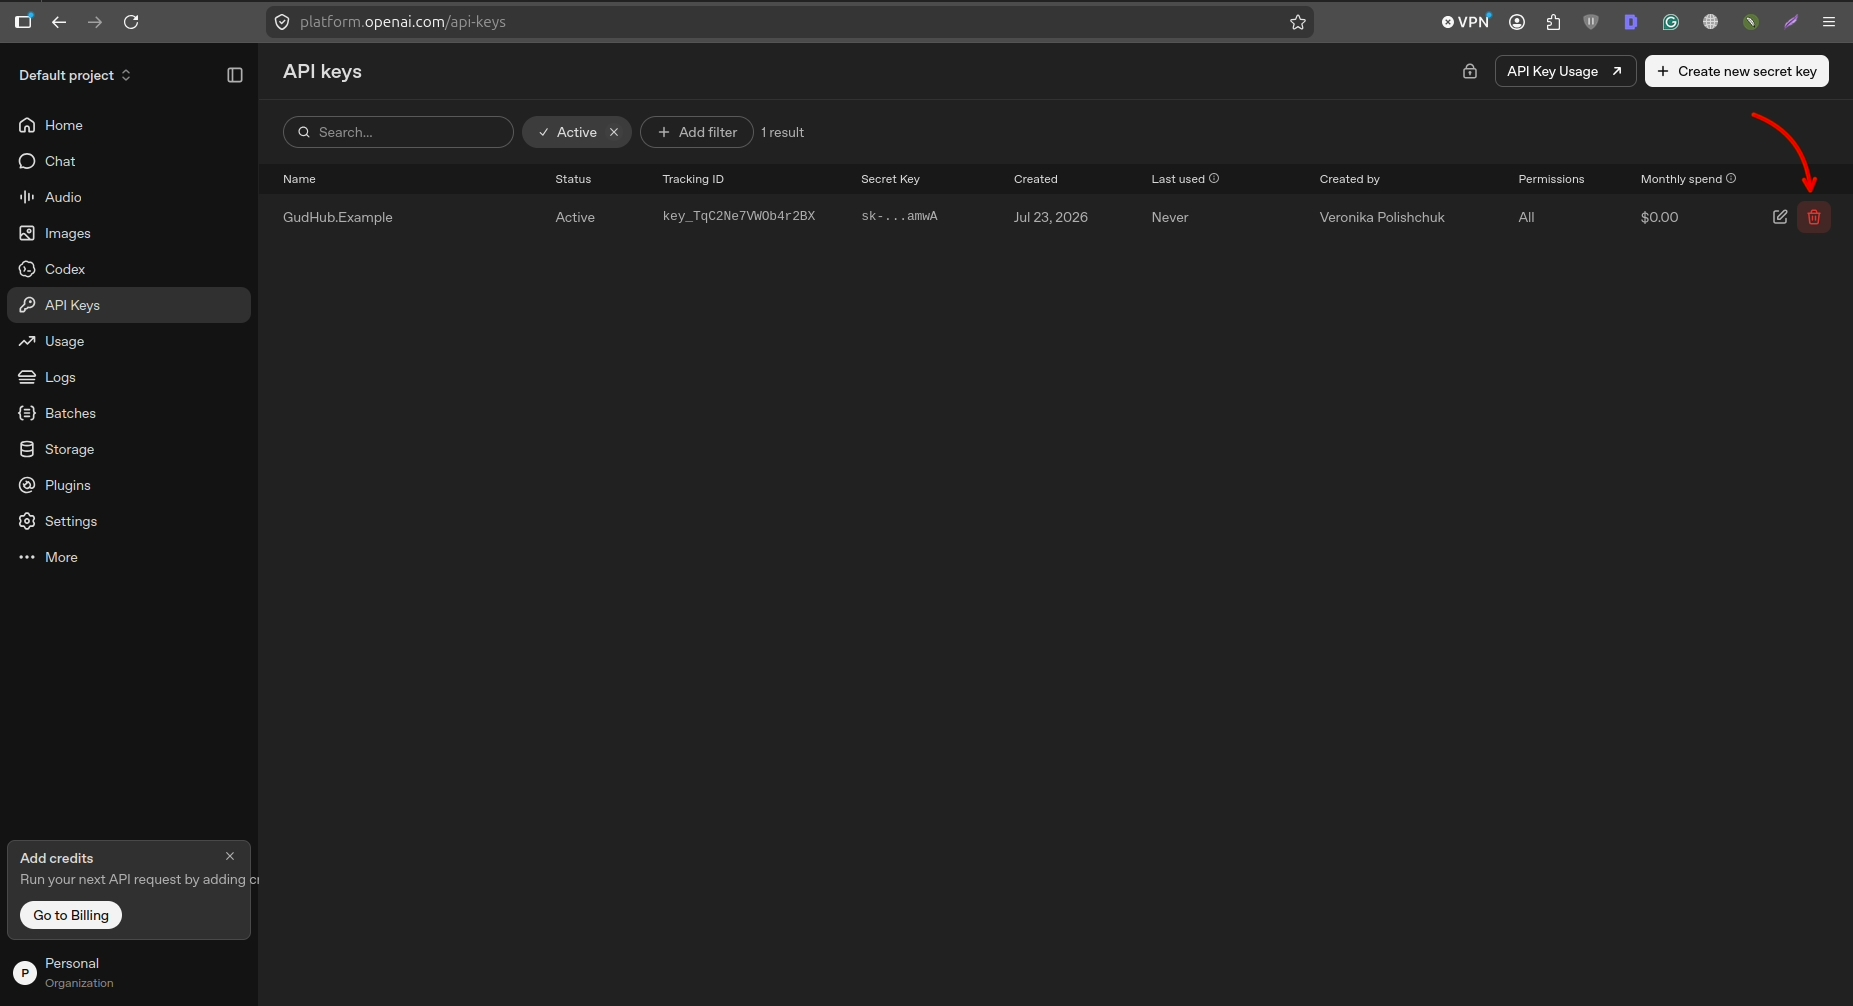Dismiss the Add credits card
The width and height of the screenshot is (1853, 1006).
point(230,856)
